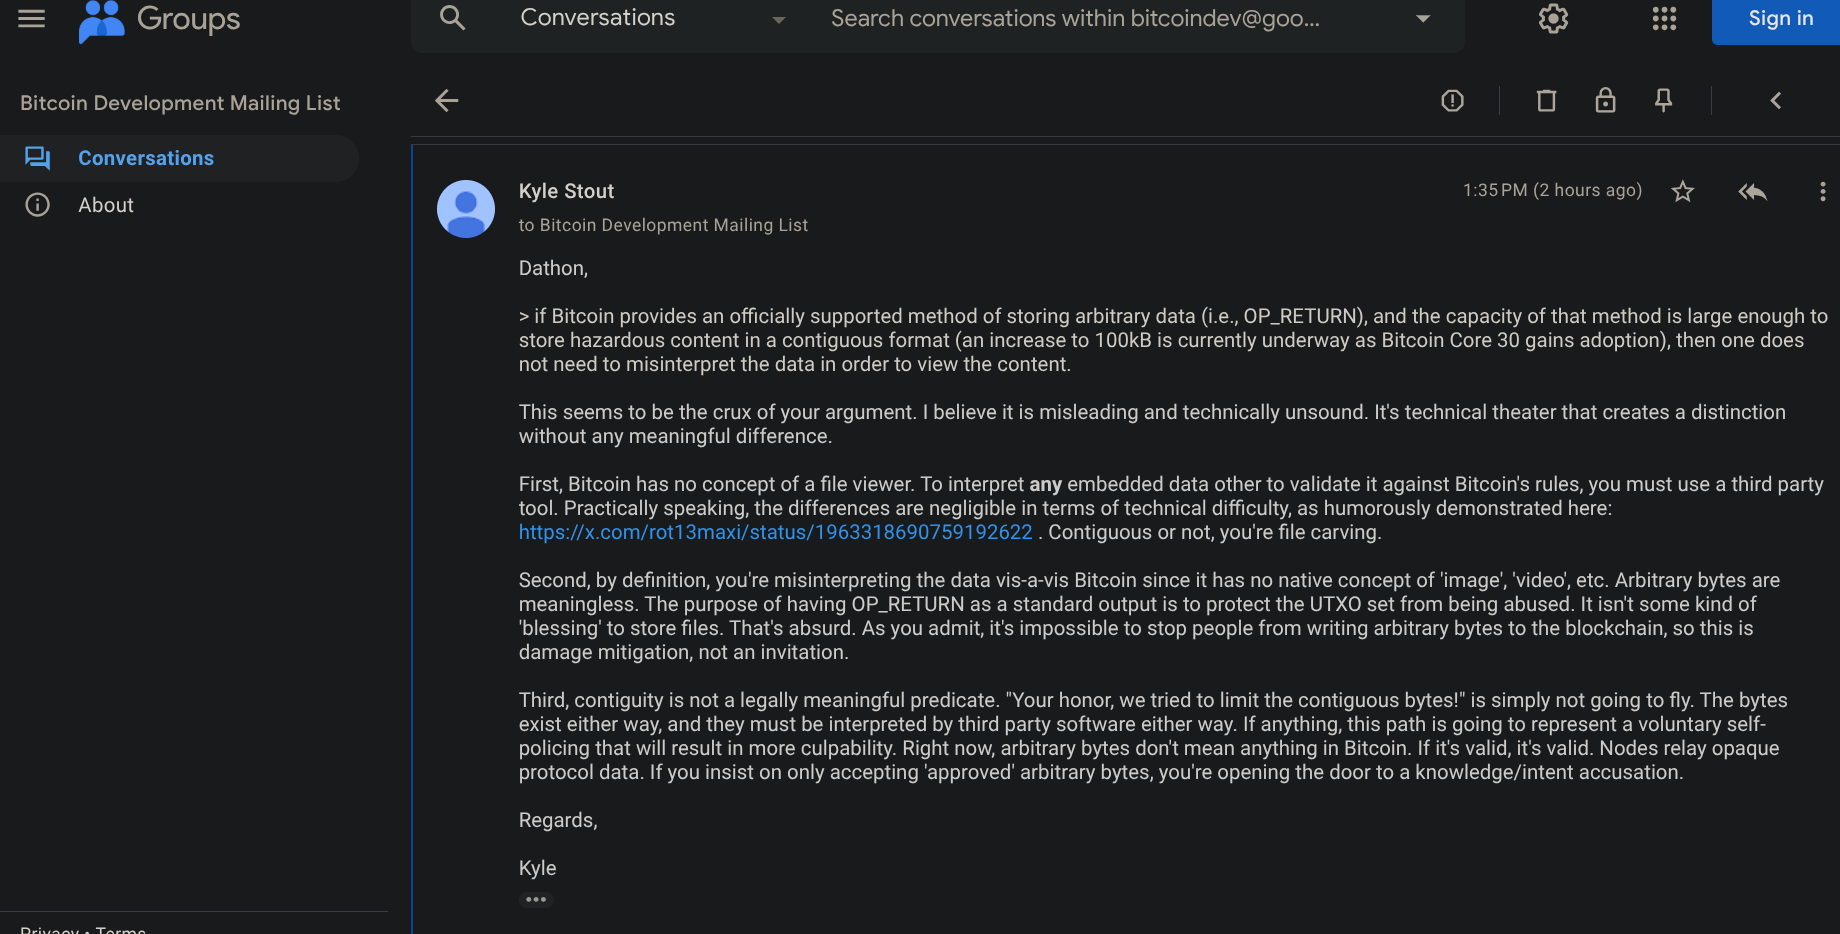Click the Sign in button

pyautogui.click(x=1780, y=19)
